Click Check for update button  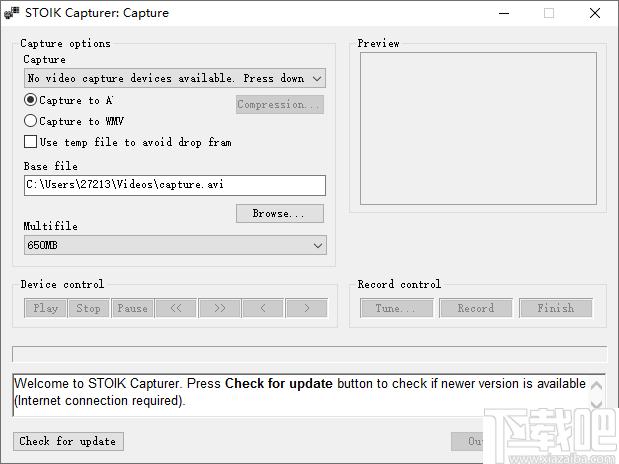68,441
